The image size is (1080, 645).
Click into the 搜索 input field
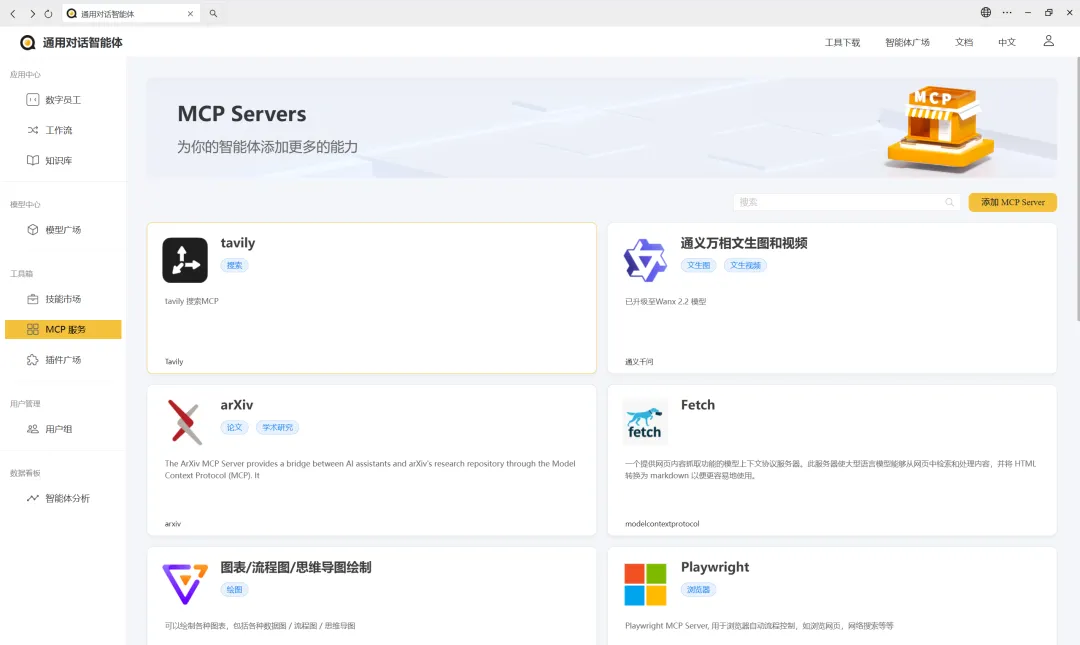(846, 202)
